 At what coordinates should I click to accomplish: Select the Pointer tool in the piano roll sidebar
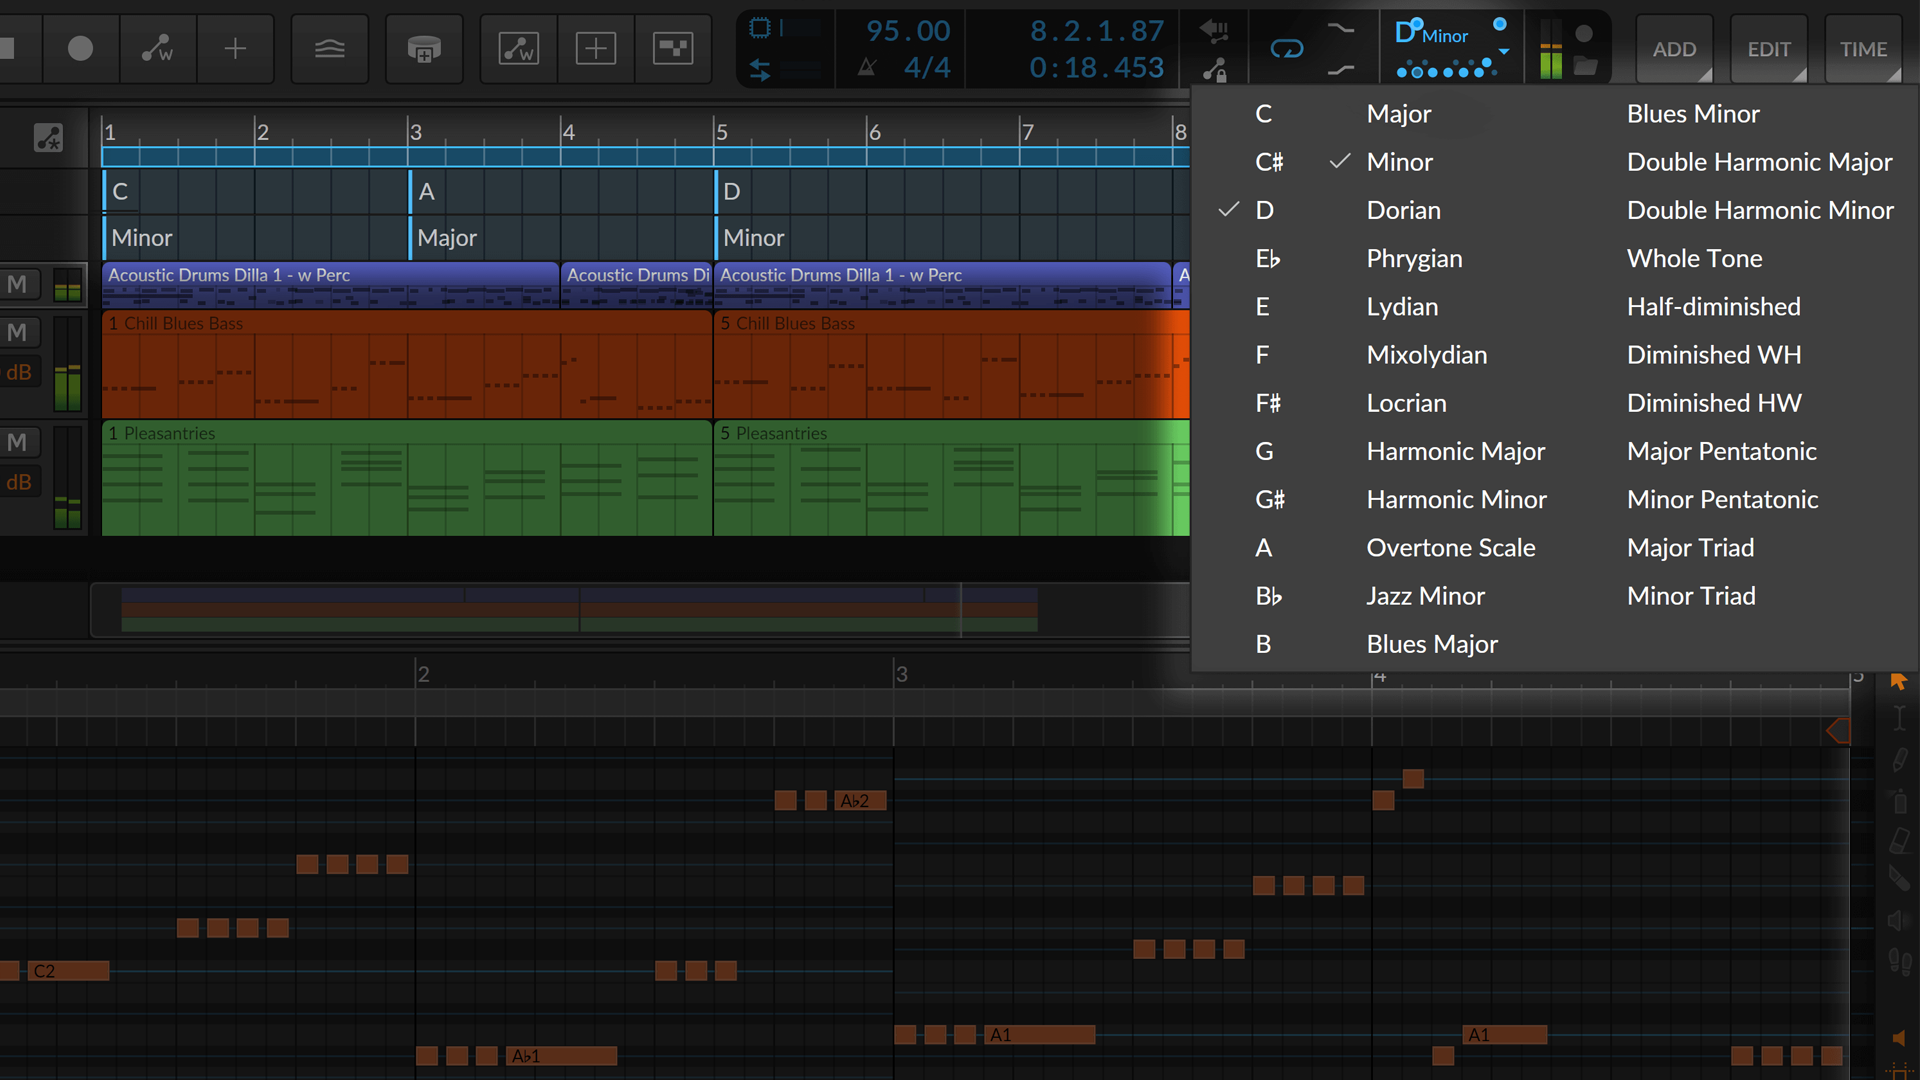(x=1900, y=681)
